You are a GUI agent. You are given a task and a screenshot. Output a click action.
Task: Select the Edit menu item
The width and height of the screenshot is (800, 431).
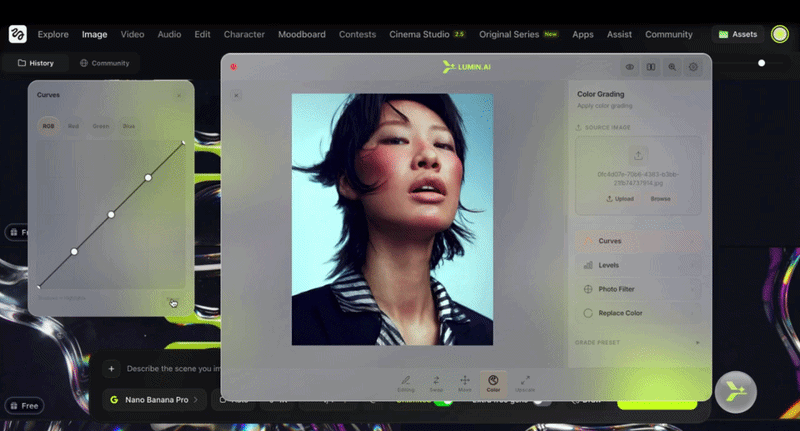click(x=202, y=34)
